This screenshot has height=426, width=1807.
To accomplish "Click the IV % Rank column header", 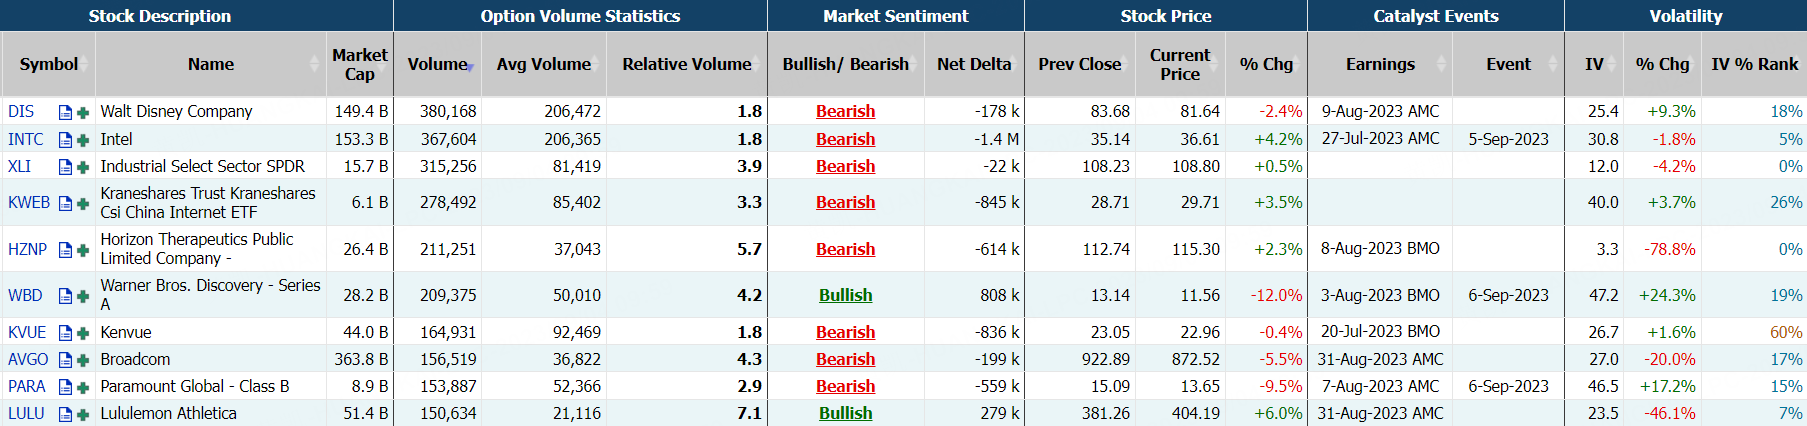I will [1754, 64].
